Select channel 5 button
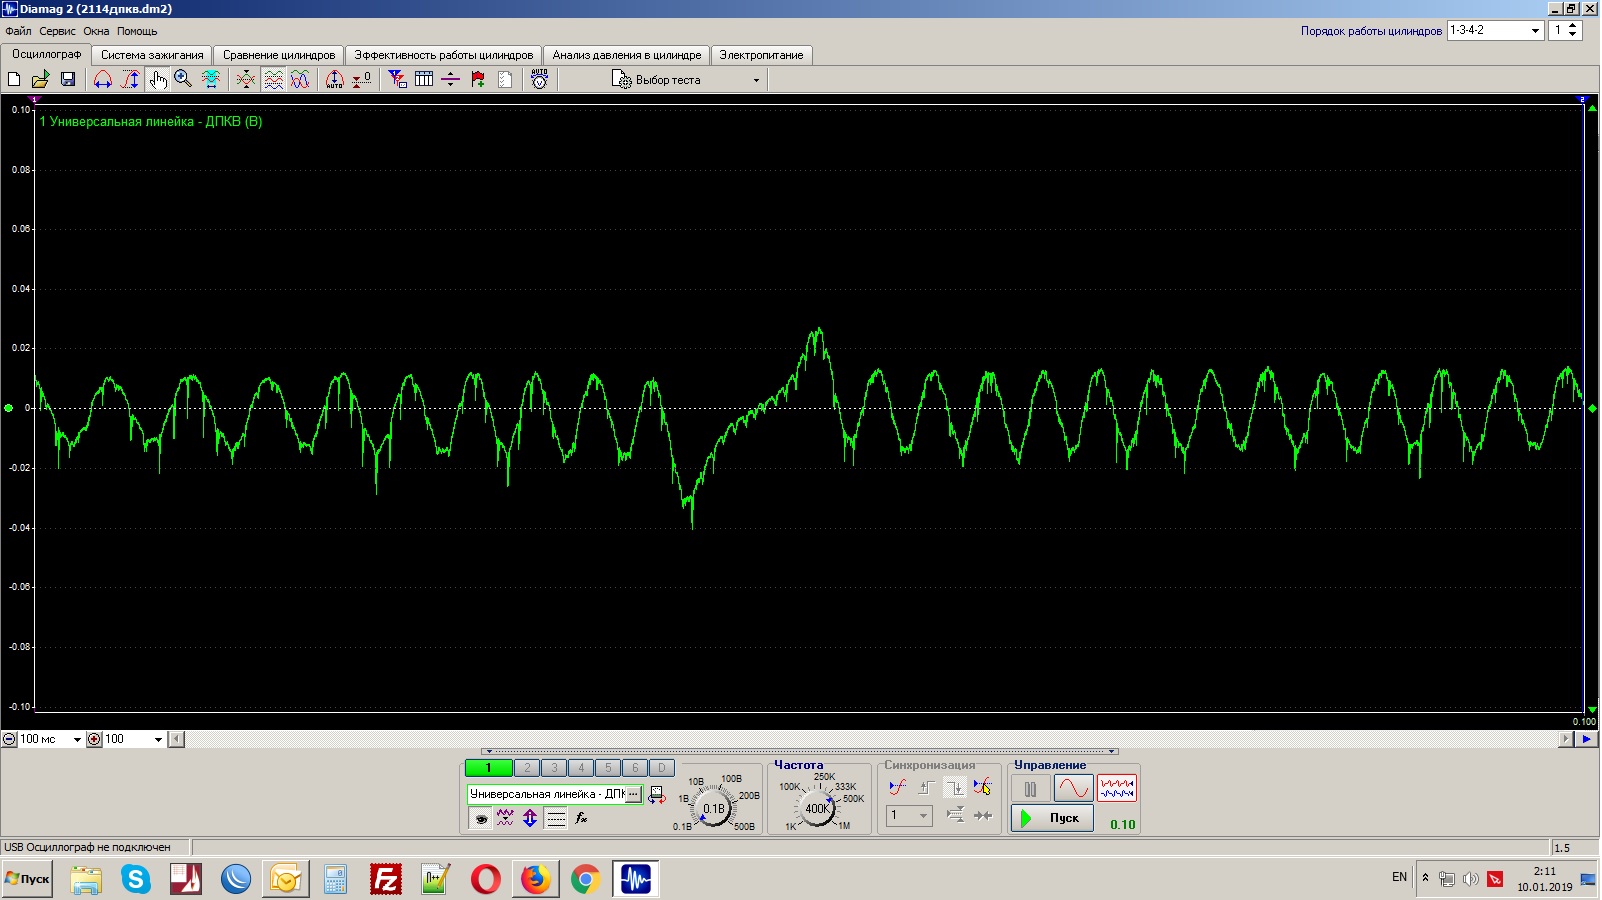Screen dimensions: 1602x900 point(608,768)
